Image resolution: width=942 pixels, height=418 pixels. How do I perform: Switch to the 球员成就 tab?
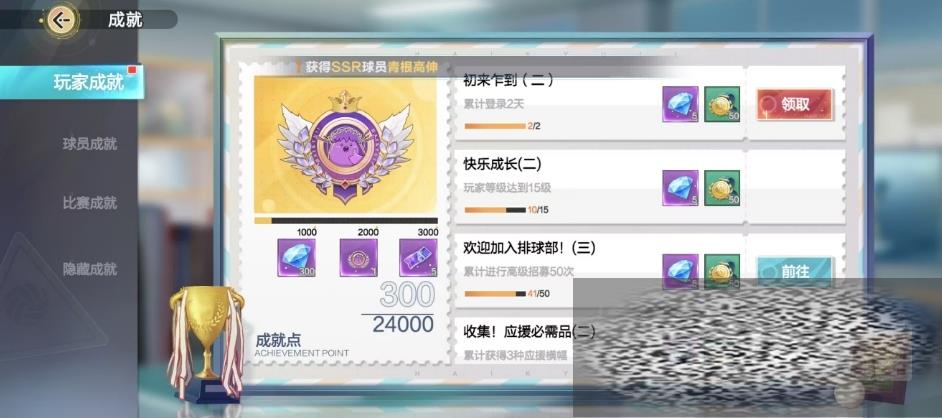tap(89, 144)
